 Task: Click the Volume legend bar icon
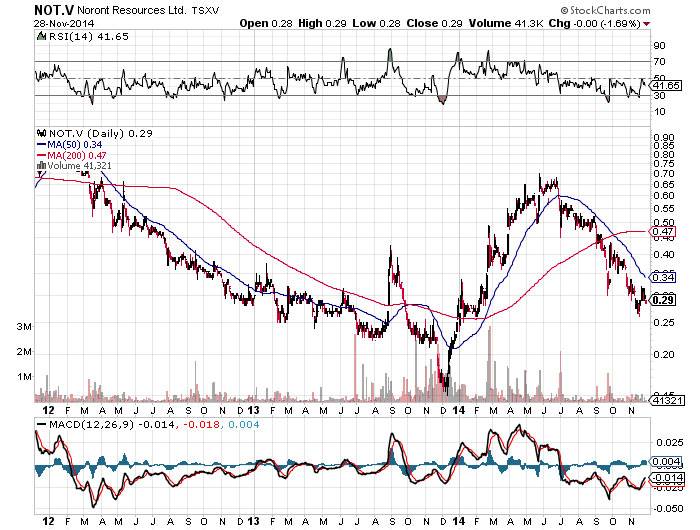[x=41, y=168]
